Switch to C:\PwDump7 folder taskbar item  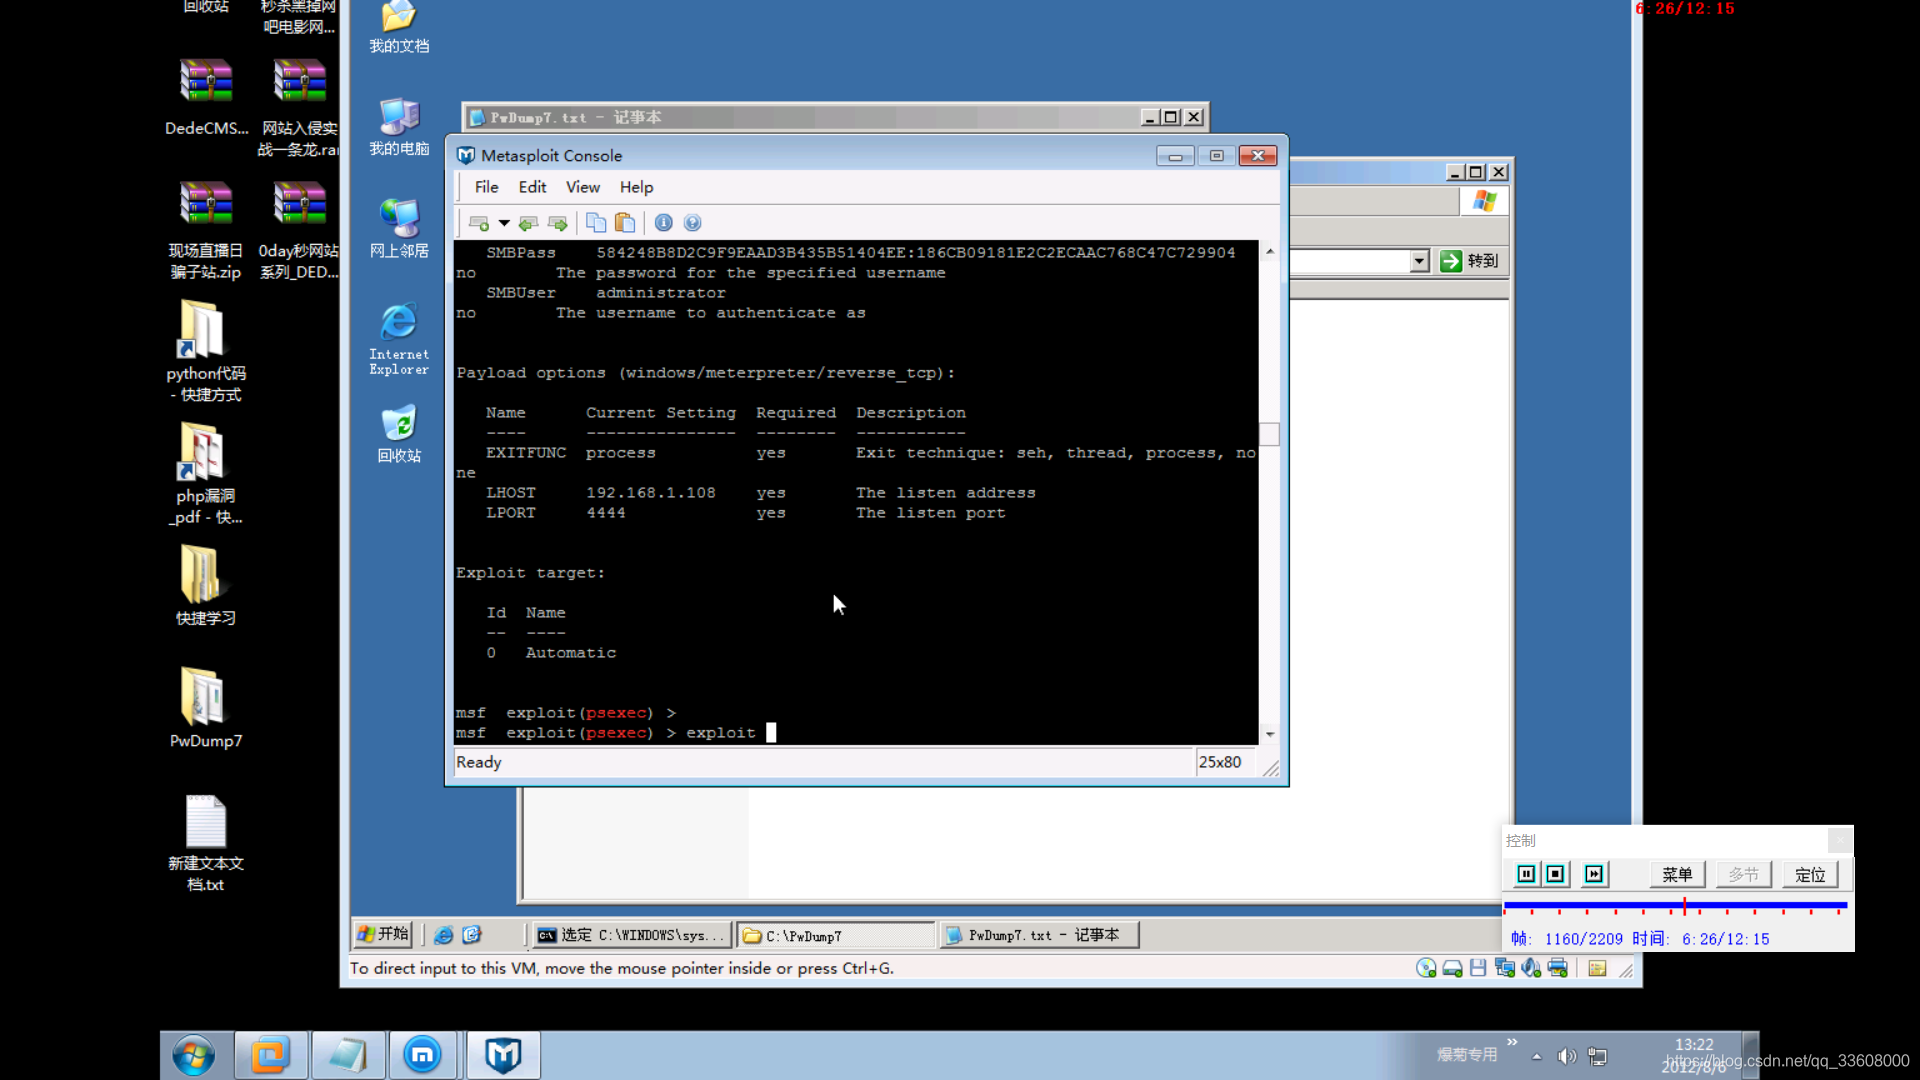pyautogui.click(x=836, y=935)
